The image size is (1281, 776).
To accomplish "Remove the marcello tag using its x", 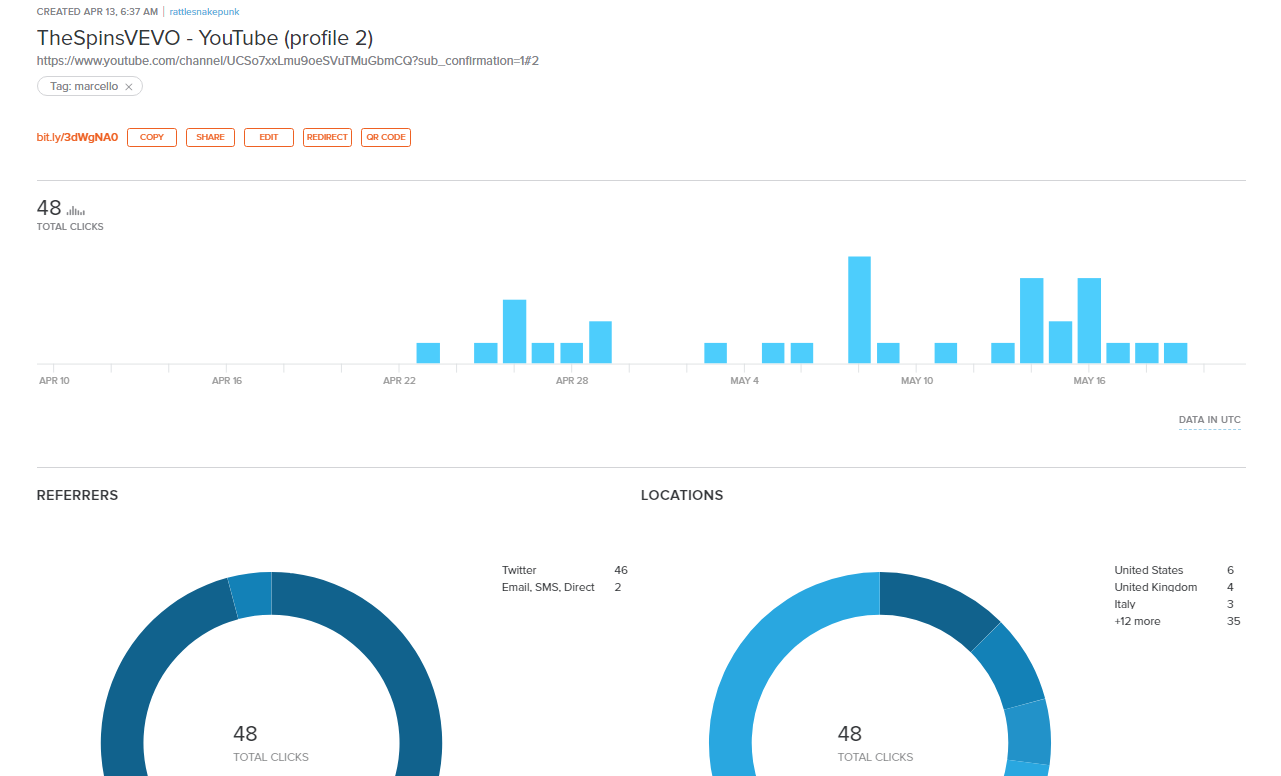I will (x=129, y=87).
